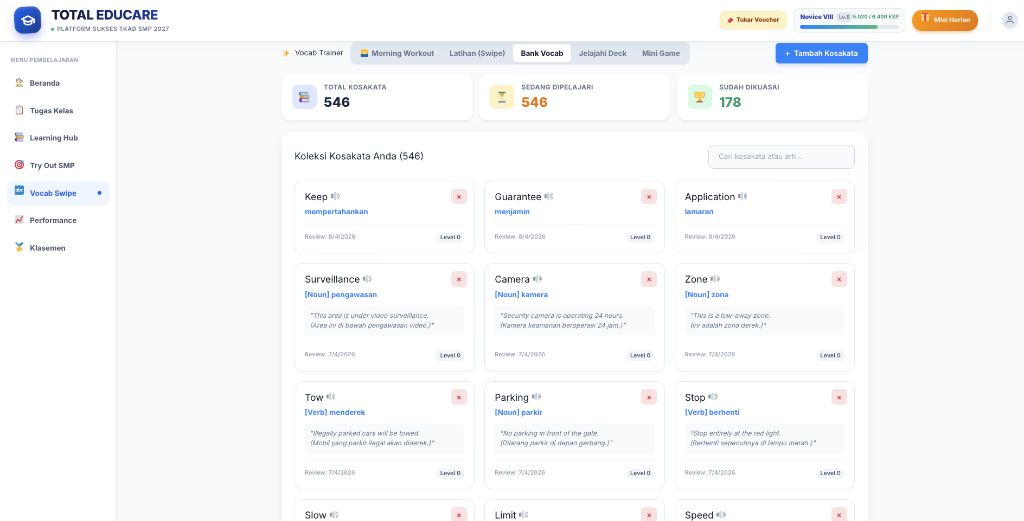Play audio for the word Limit

pyautogui.click(x=524, y=515)
